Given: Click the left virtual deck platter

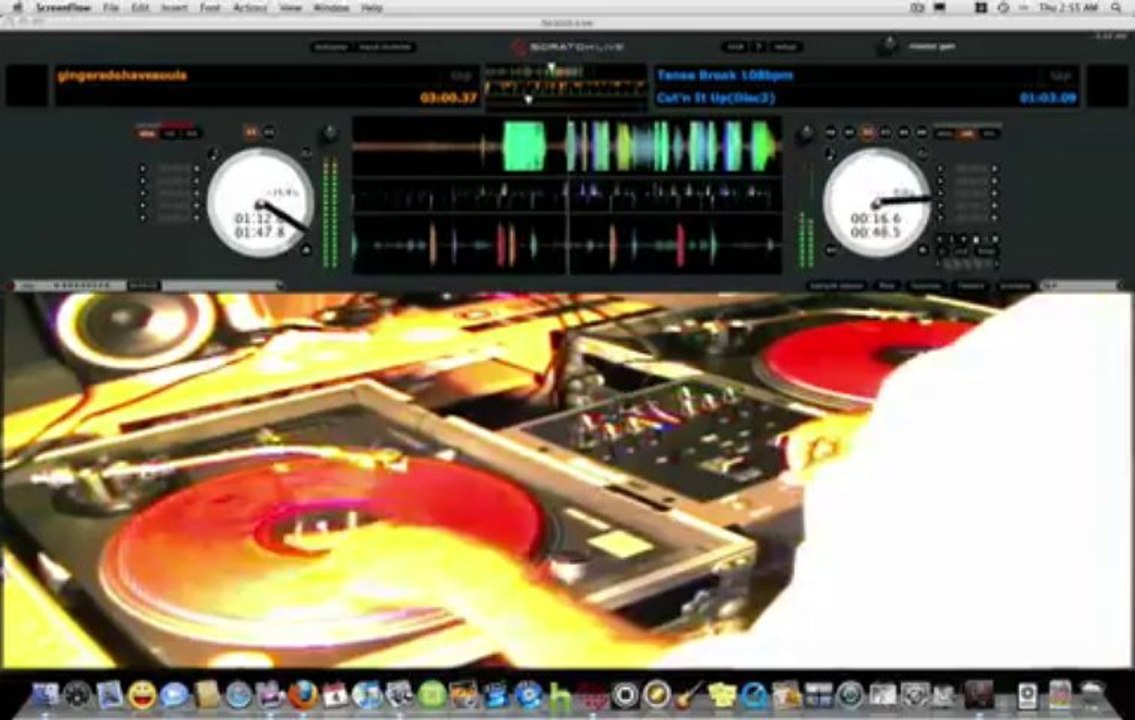Looking at the screenshot, I should coord(261,203).
